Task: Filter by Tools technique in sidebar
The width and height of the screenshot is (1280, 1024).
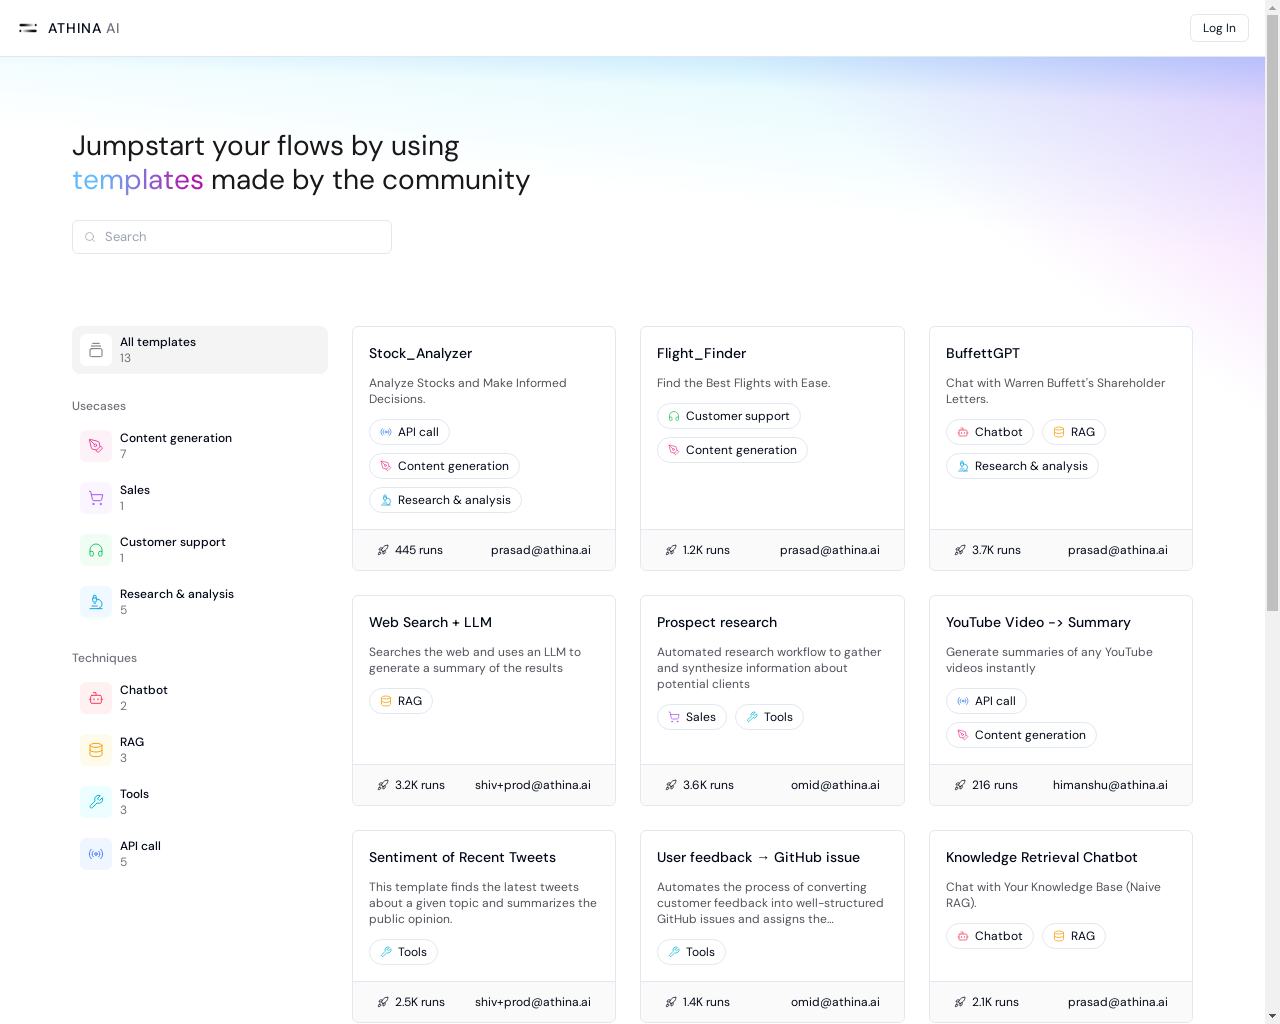Action: pyautogui.click(x=200, y=802)
